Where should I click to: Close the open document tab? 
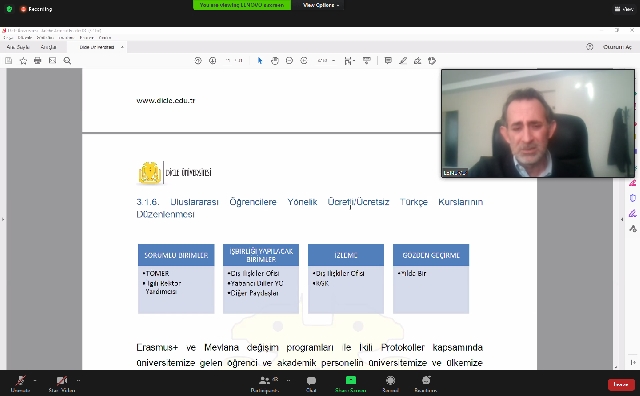(122, 47)
